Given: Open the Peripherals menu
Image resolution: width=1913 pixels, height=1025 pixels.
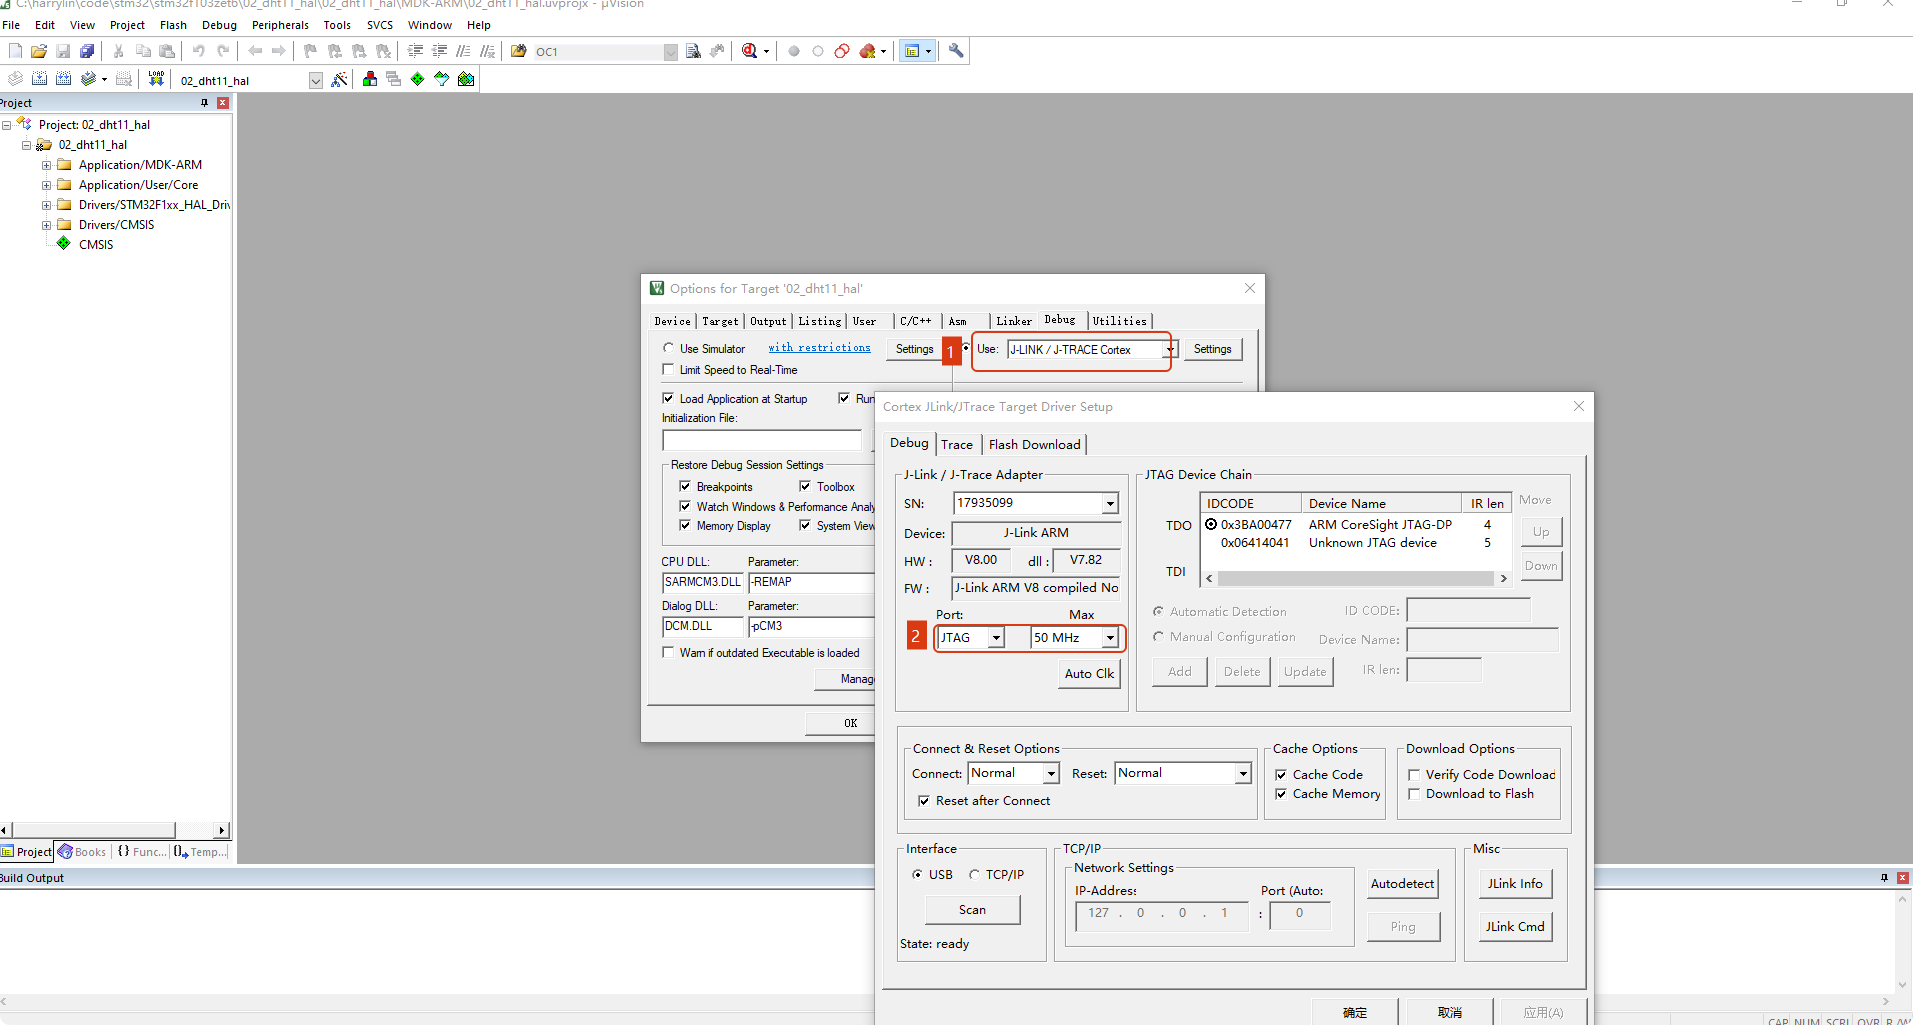Looking at the screenshot, I should tap(280, 25).
